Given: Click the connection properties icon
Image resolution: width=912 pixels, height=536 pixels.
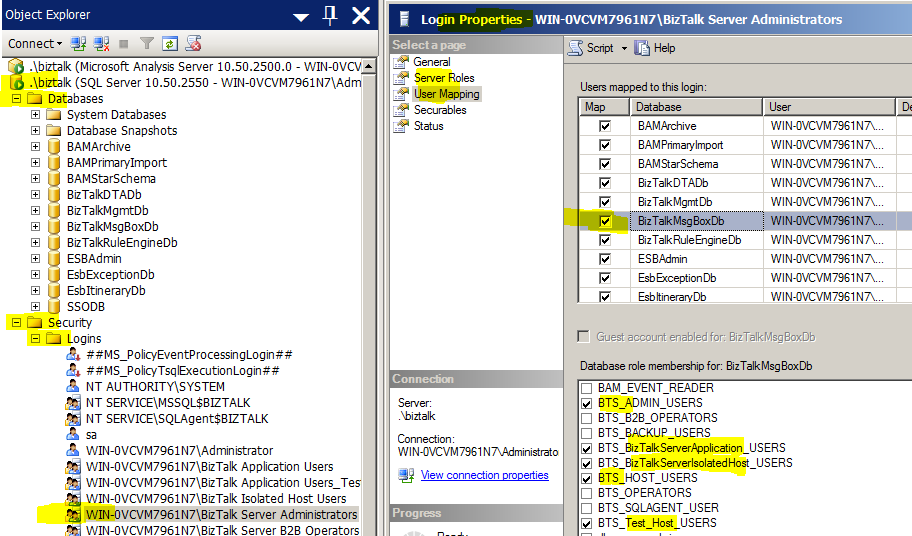Looking at the screenshot, I should [406, 475].
